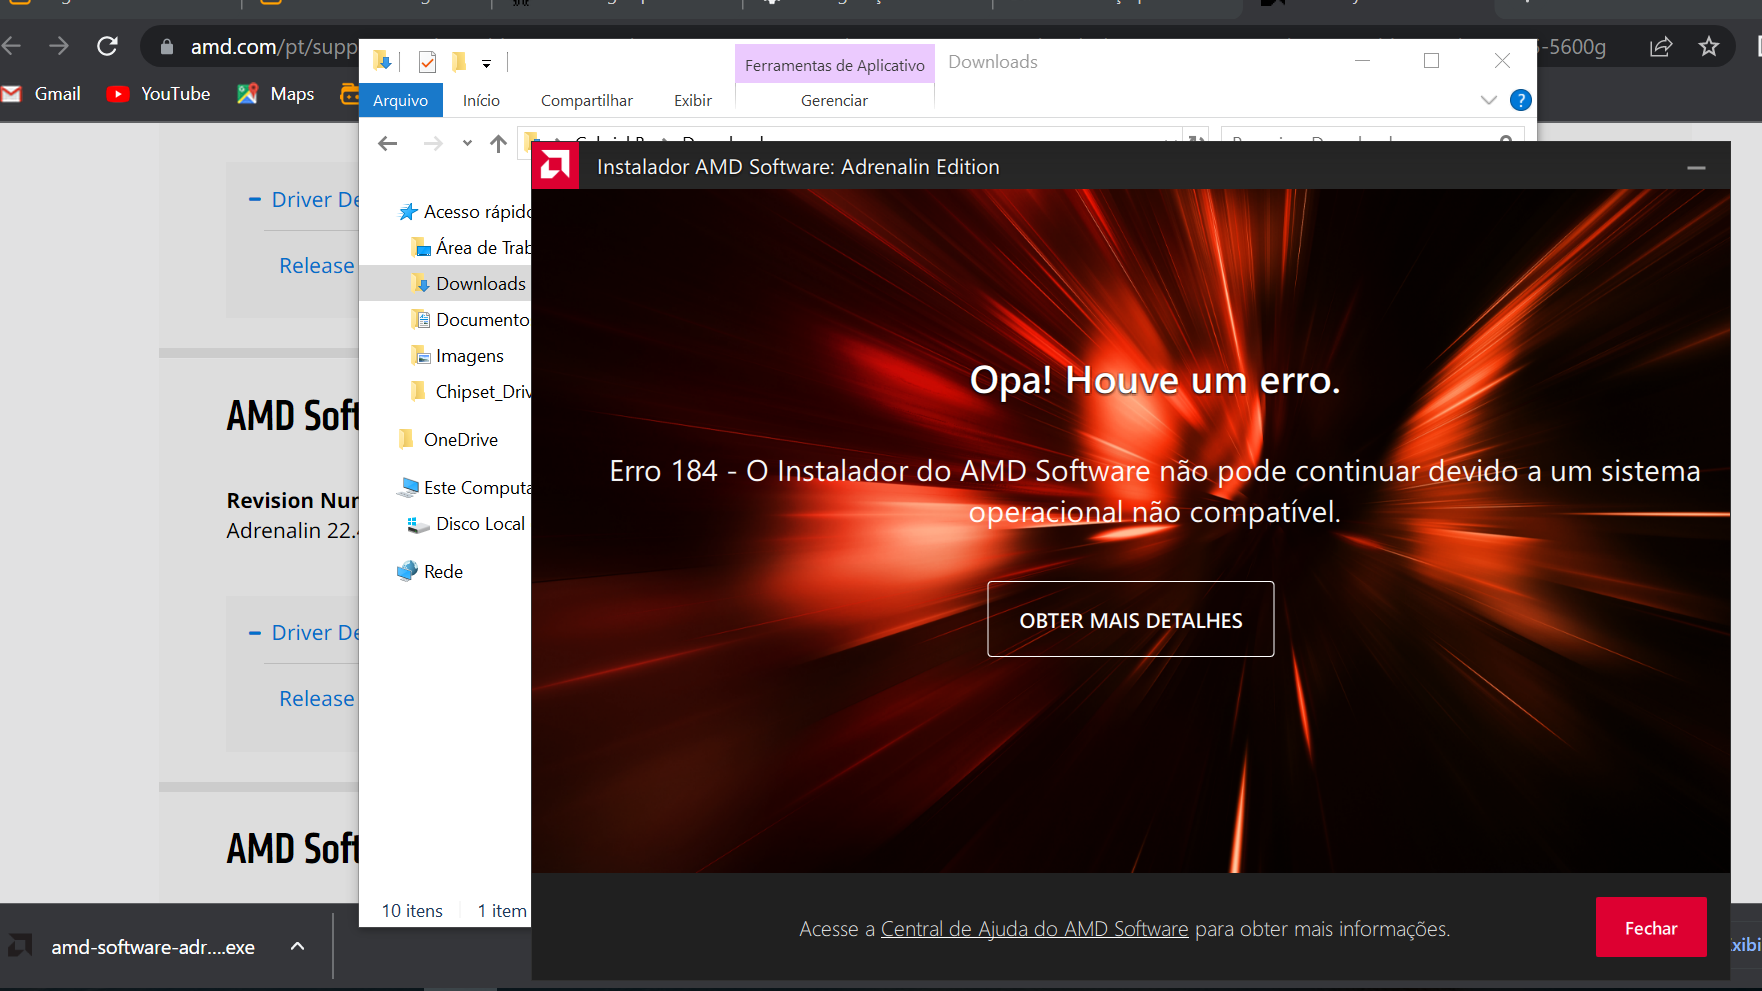Click the Downloads folder icon in Explorer title bar

pos(382,62)
